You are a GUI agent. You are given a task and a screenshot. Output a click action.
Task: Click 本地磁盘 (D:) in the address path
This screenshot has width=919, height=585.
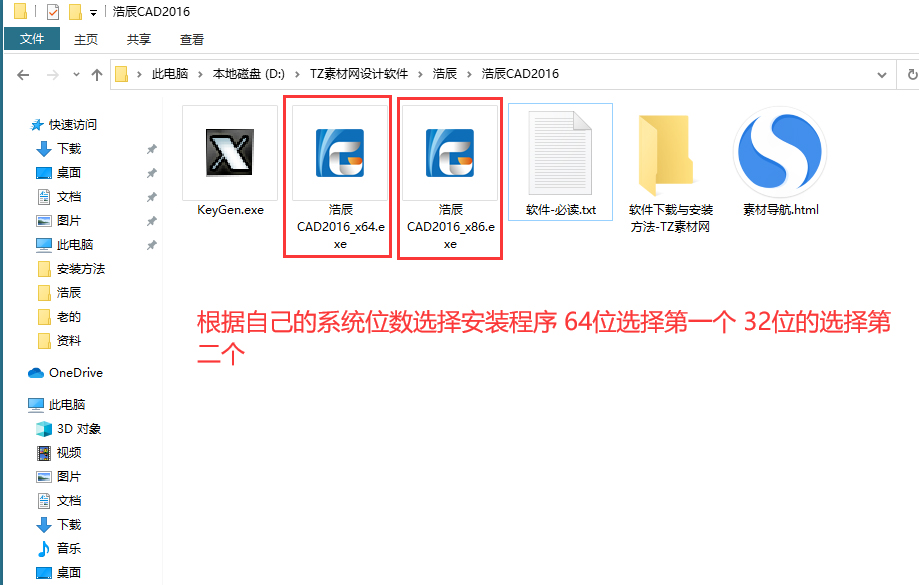249,74
